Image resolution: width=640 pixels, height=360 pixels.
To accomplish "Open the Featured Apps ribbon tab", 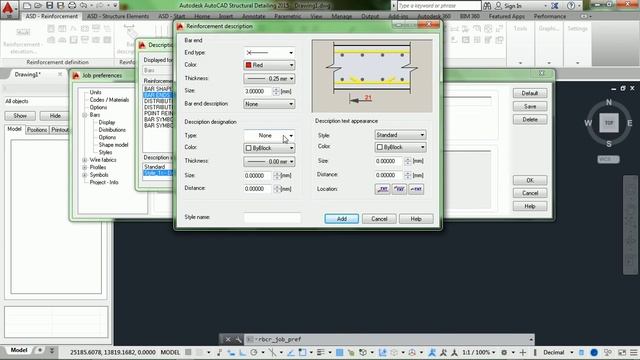I will (507, 16).
